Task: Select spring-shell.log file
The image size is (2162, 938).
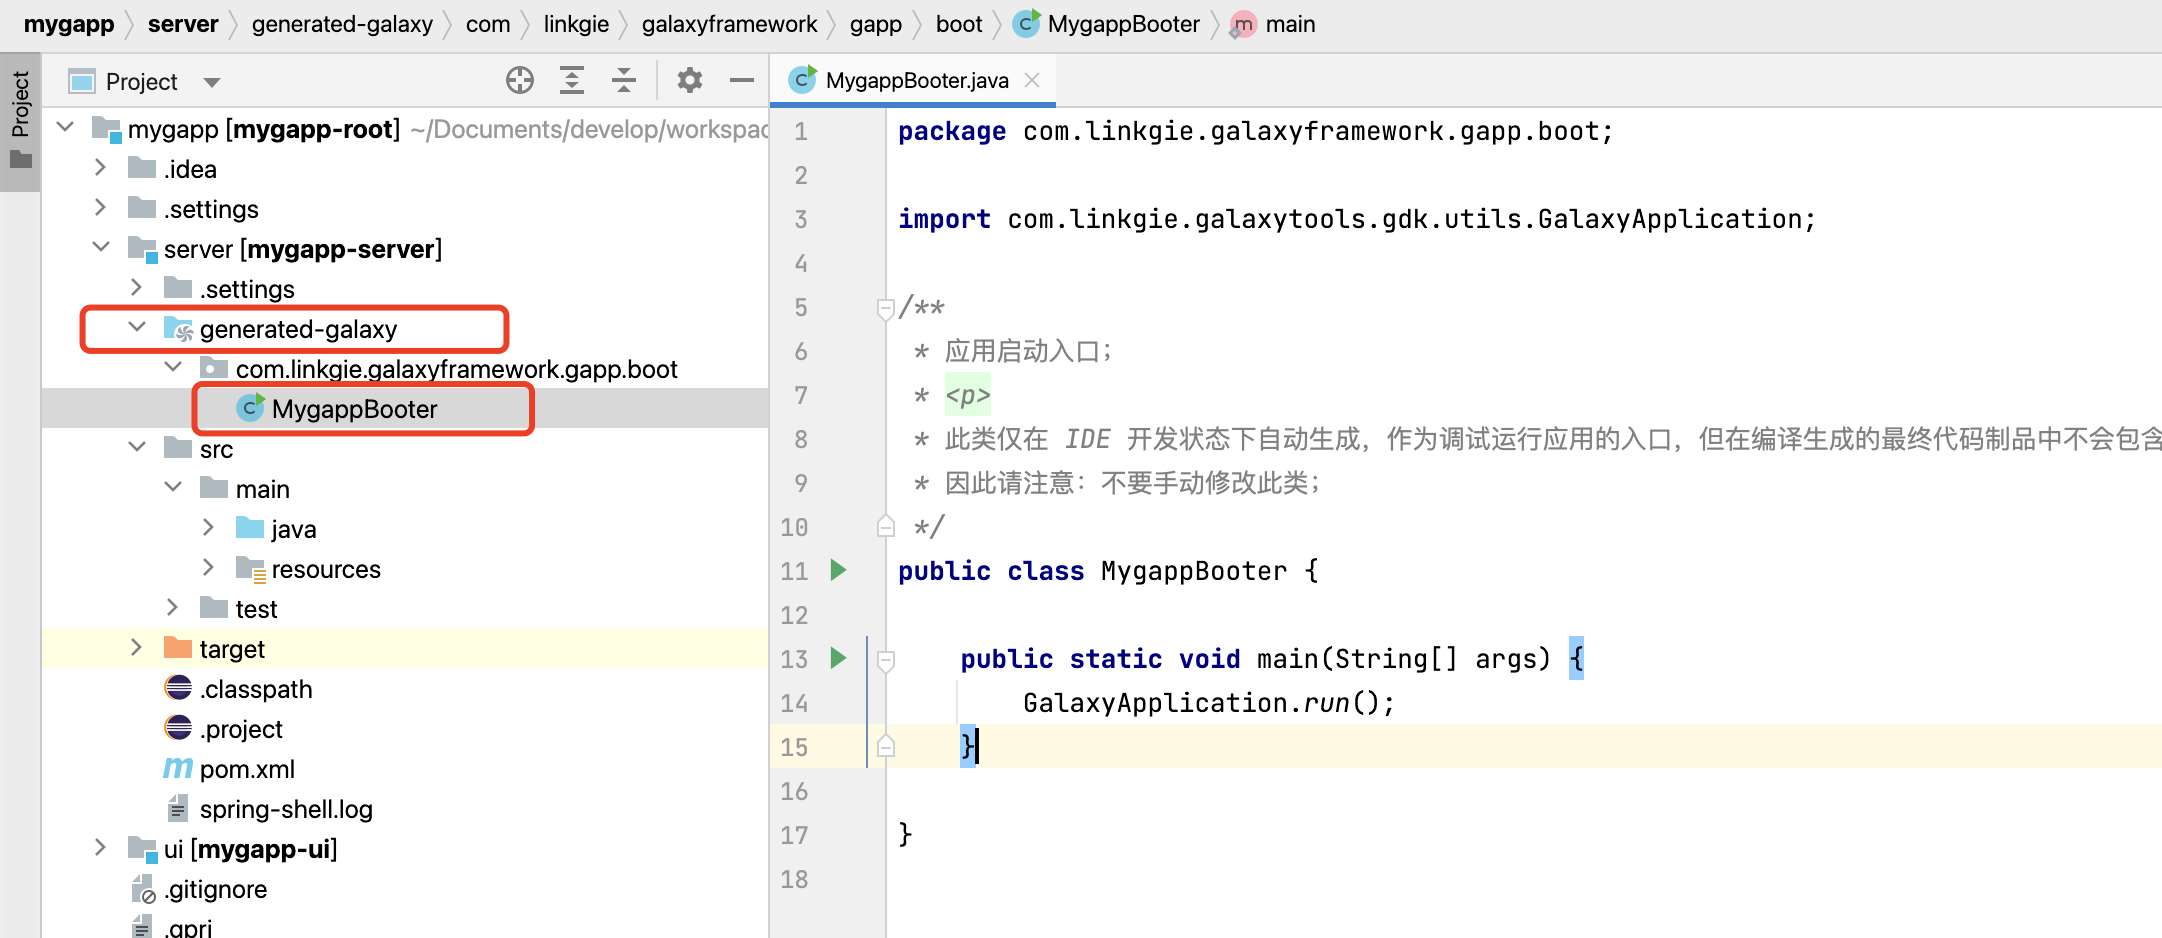Action: point(405,809)
